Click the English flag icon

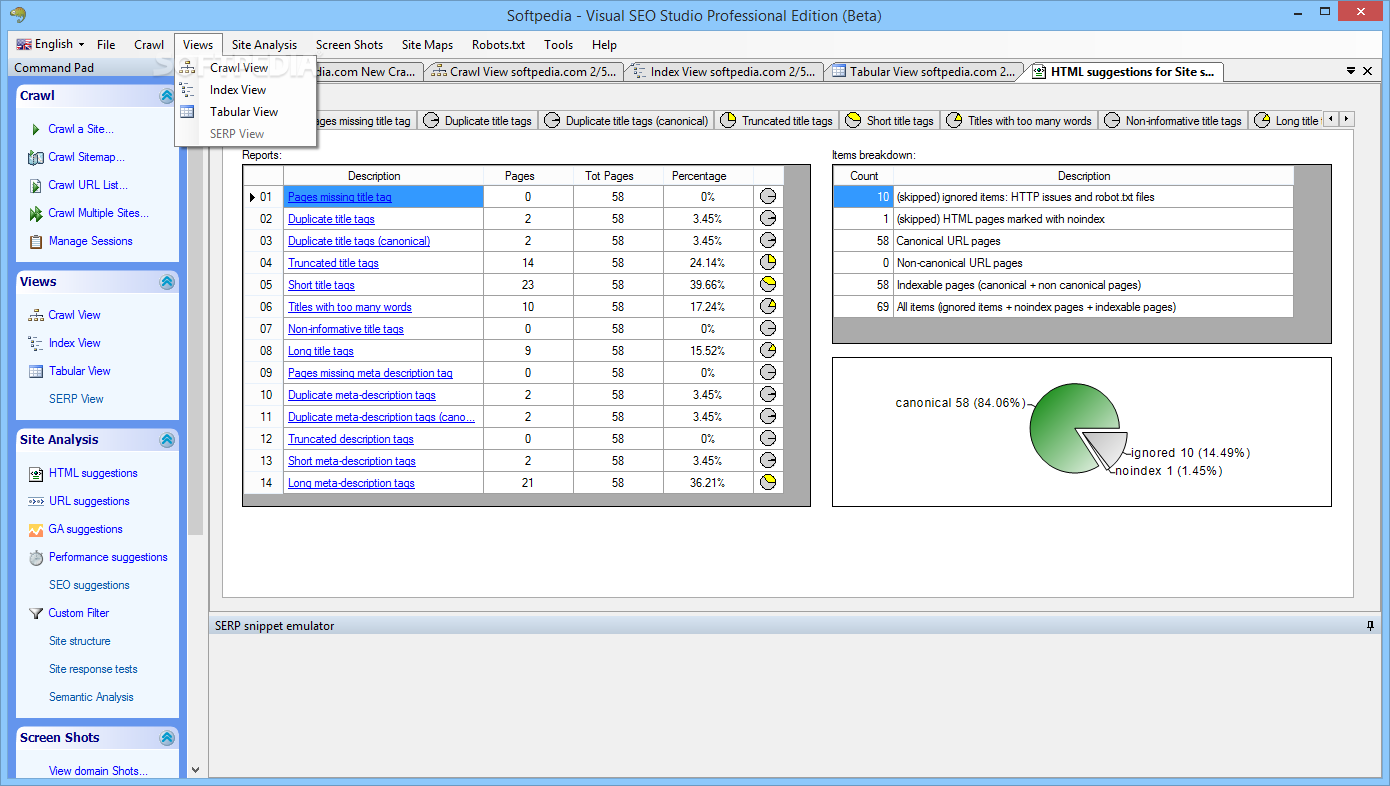click(x=24, y=44)
